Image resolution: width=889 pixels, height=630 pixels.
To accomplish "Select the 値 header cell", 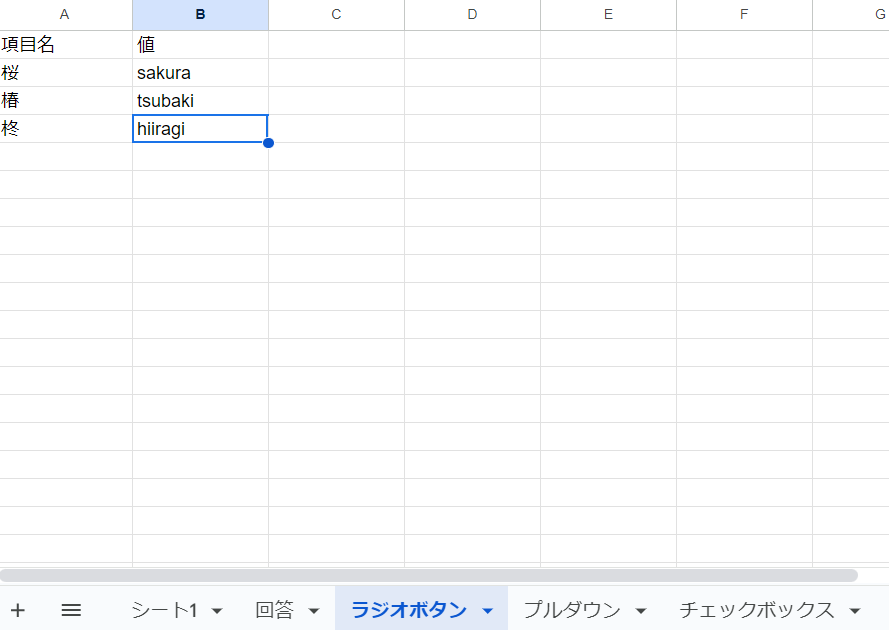I will point(200,44).
